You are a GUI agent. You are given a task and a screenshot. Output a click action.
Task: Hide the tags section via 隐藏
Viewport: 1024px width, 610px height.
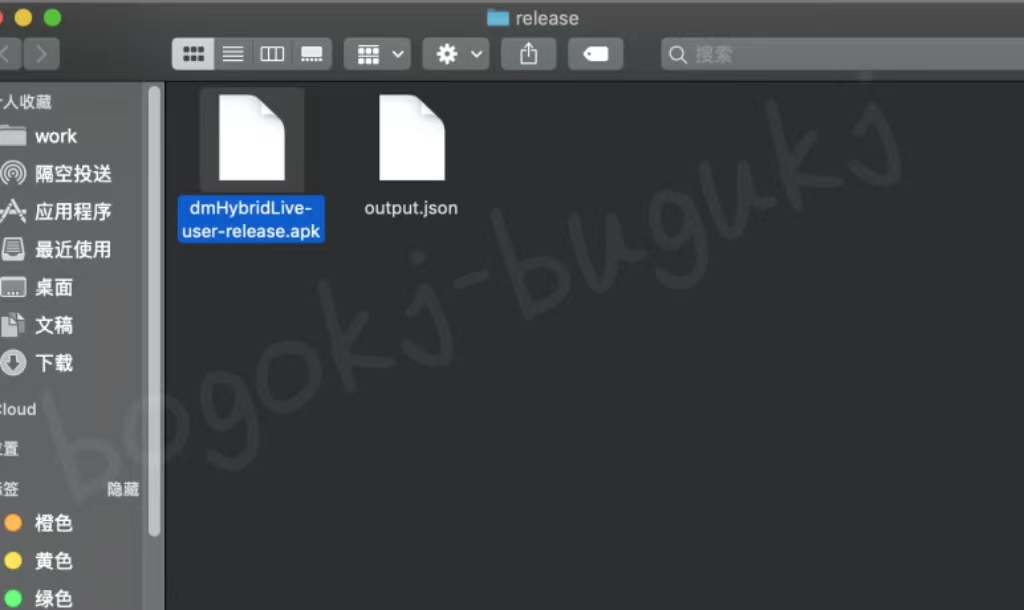(123, 489)
